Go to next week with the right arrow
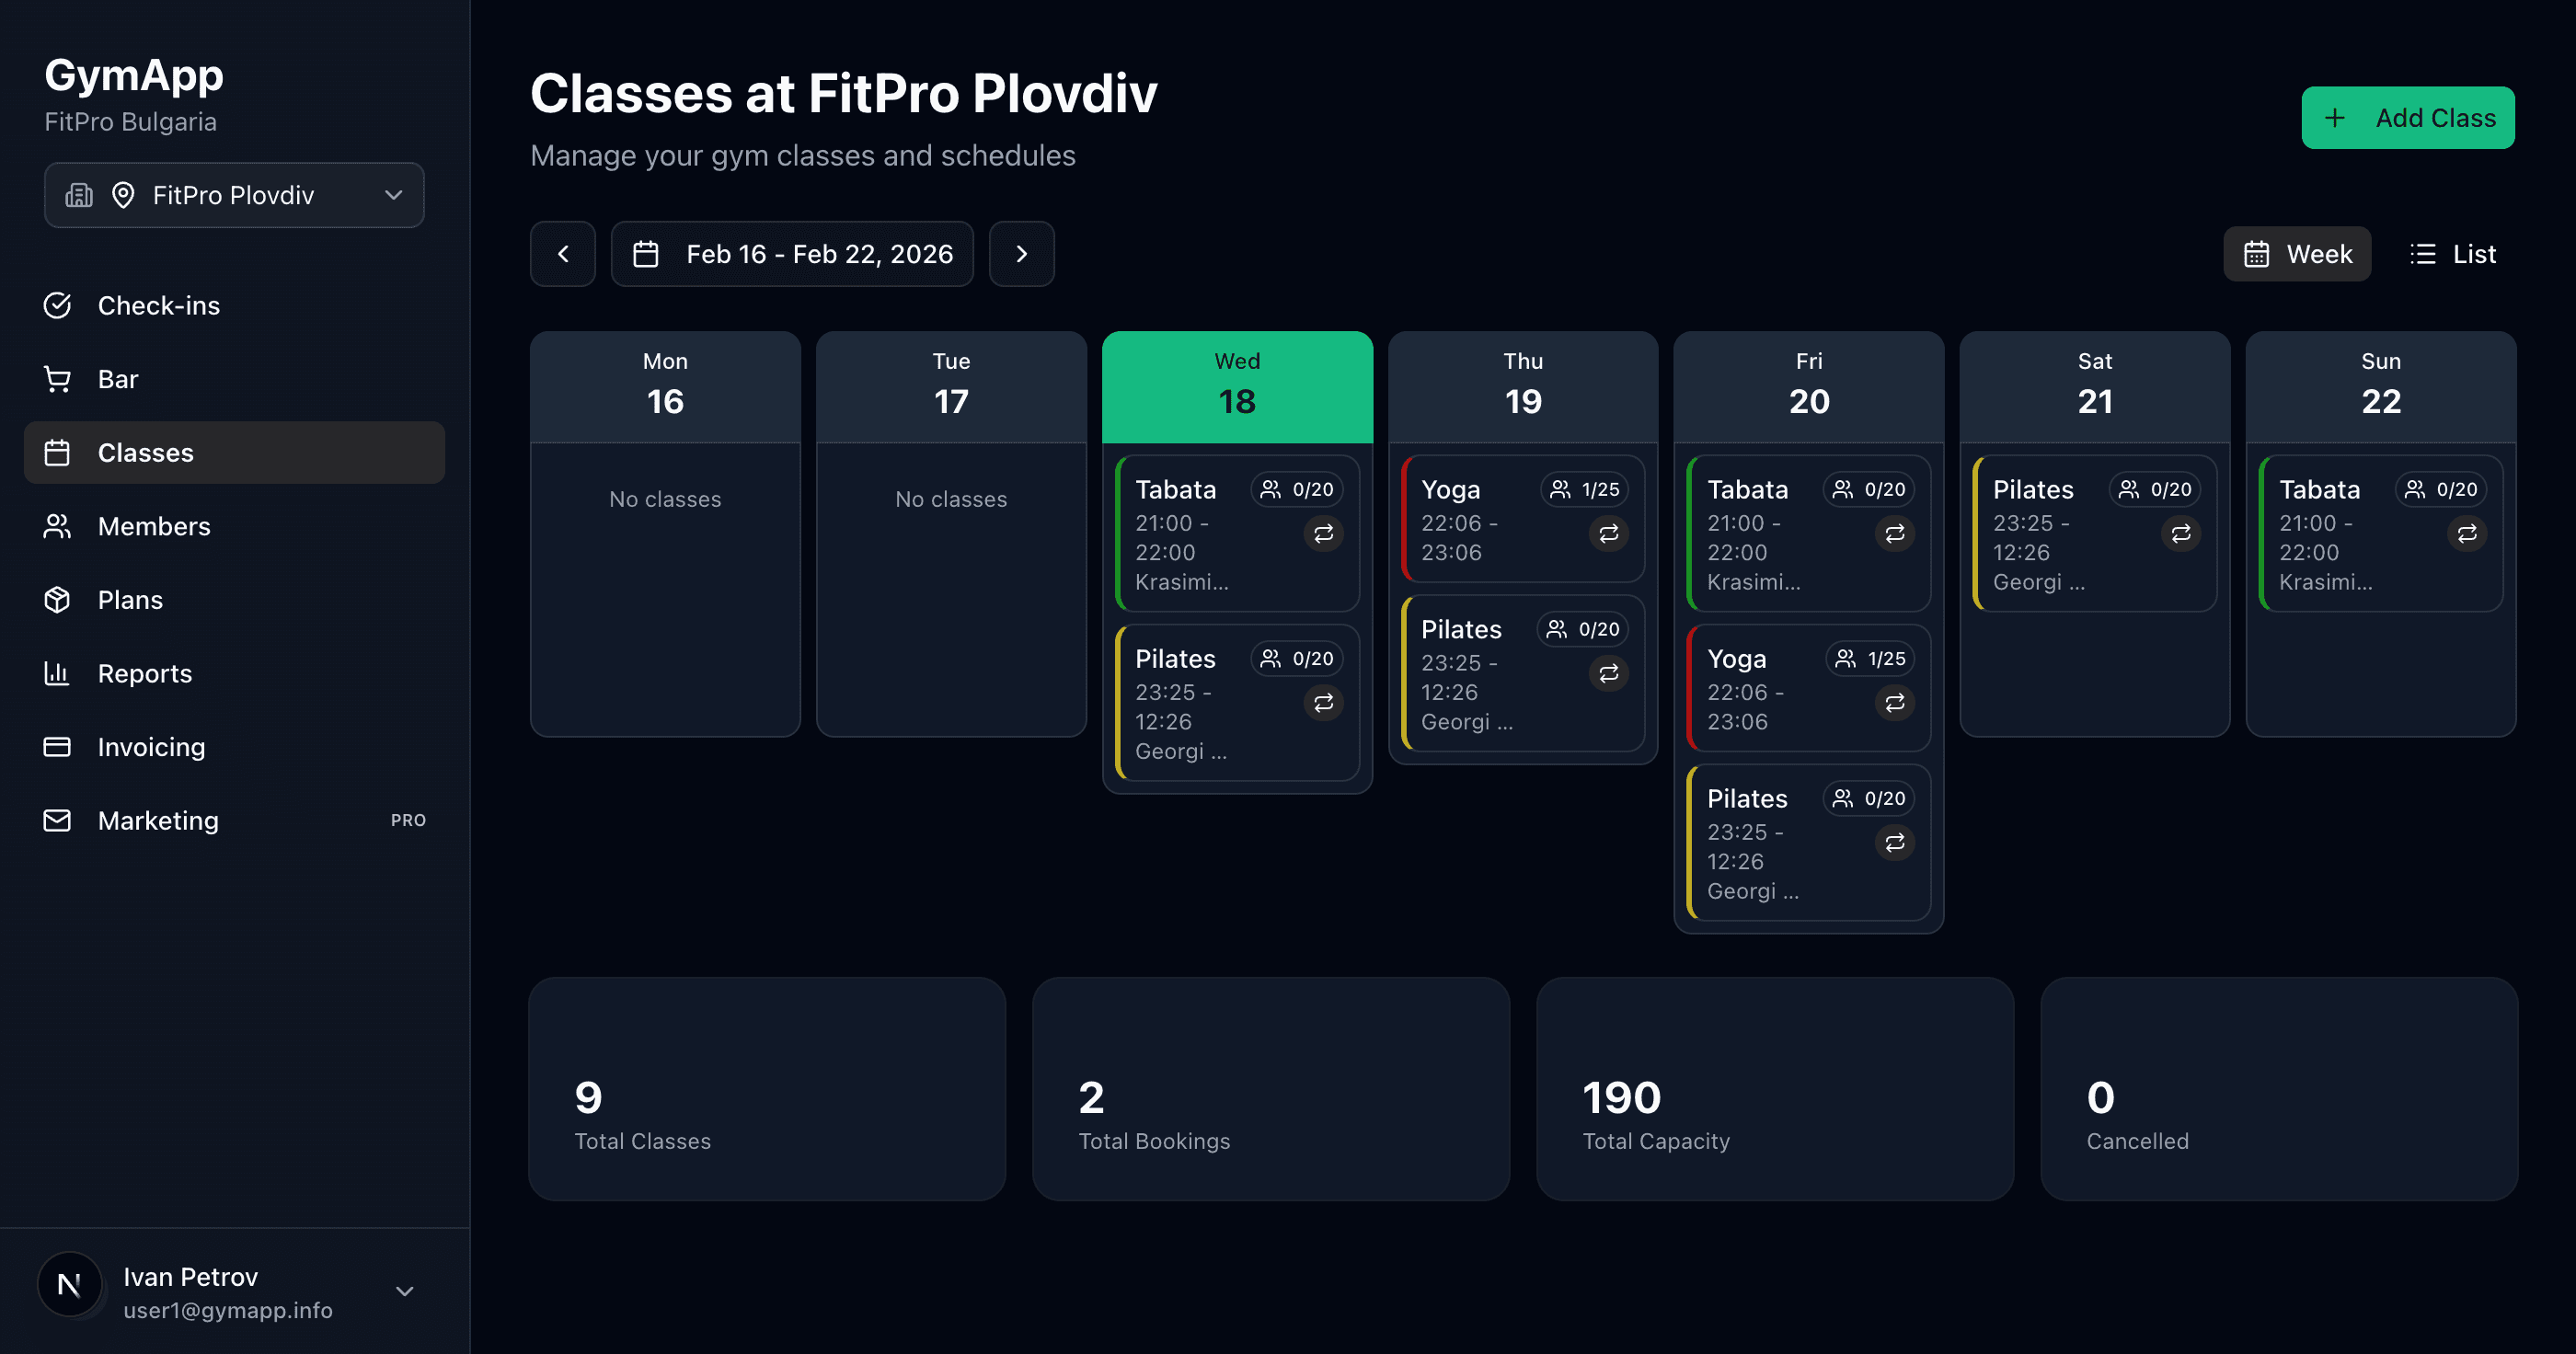The image size is (2576, 1354). click(x=1021, y=253)
